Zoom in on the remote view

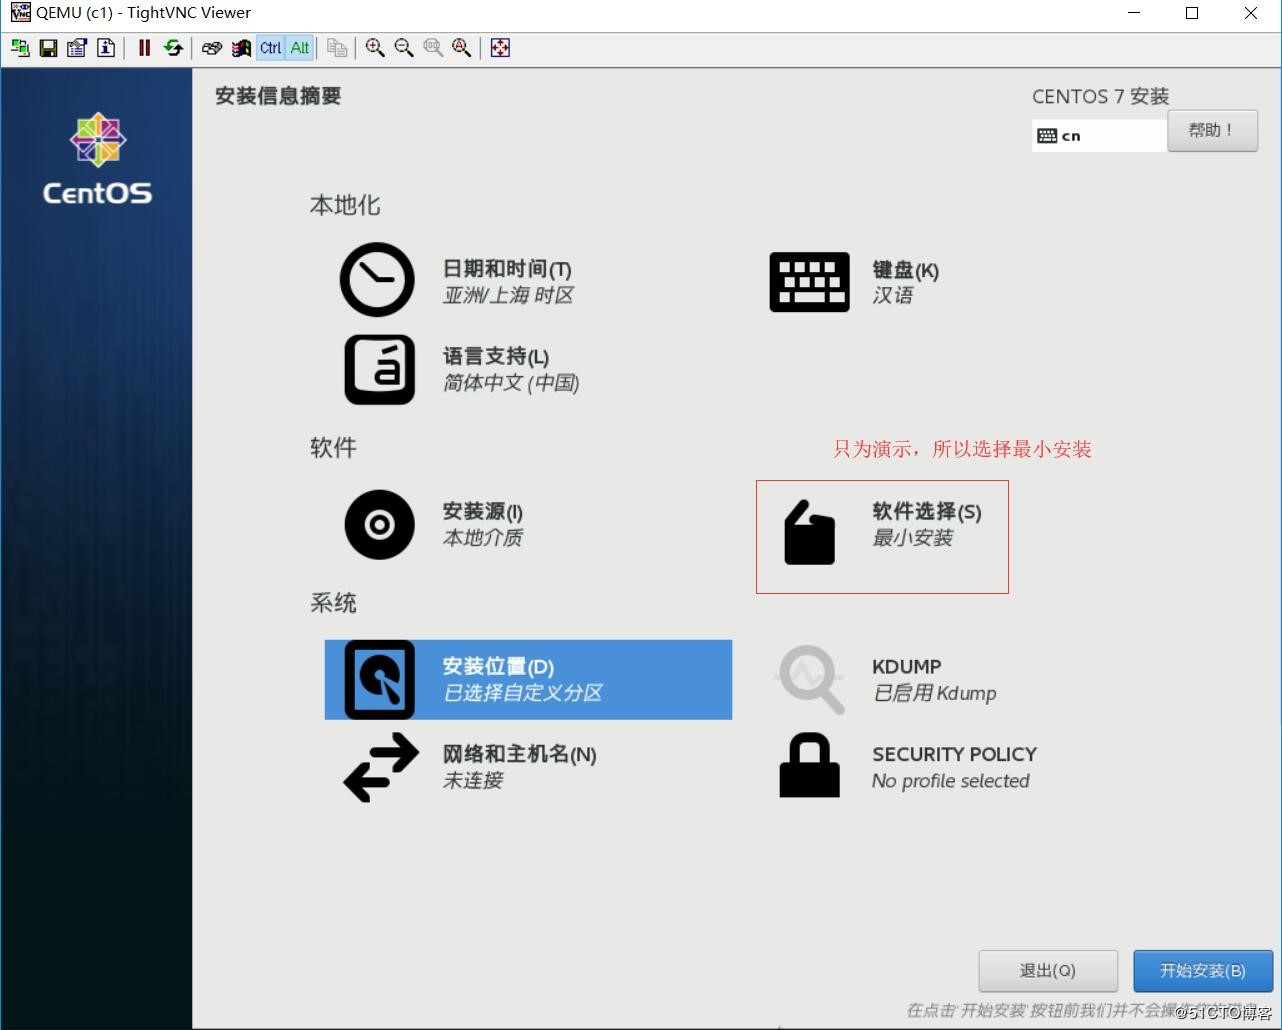[375, 48]
